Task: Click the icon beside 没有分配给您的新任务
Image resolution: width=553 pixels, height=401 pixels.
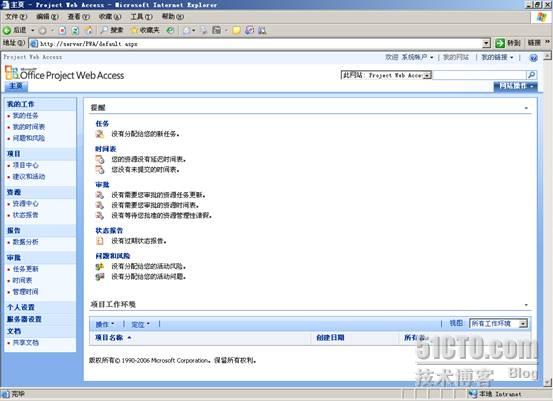Action: pyautogui.click(x=100, y=134)
